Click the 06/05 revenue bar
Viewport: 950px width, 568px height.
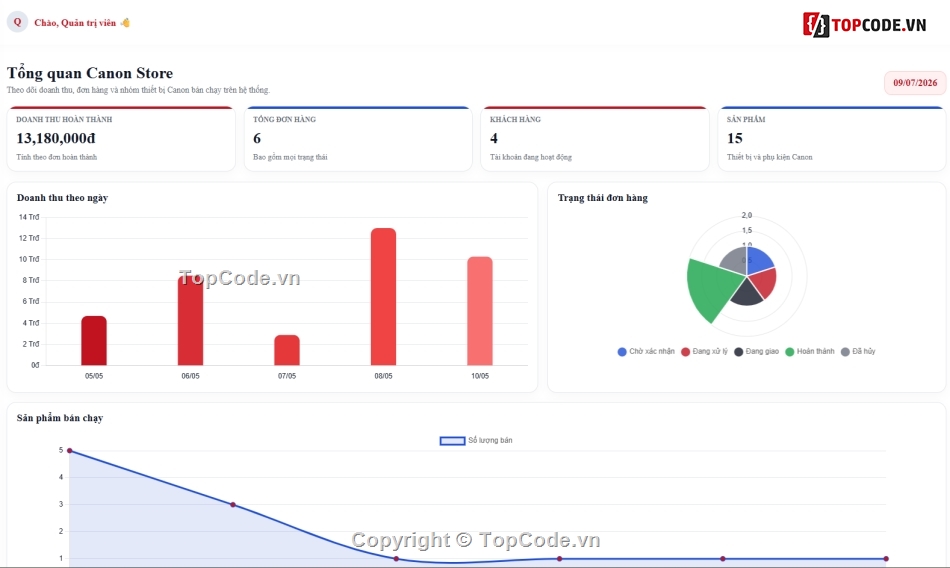pos(190,320)
